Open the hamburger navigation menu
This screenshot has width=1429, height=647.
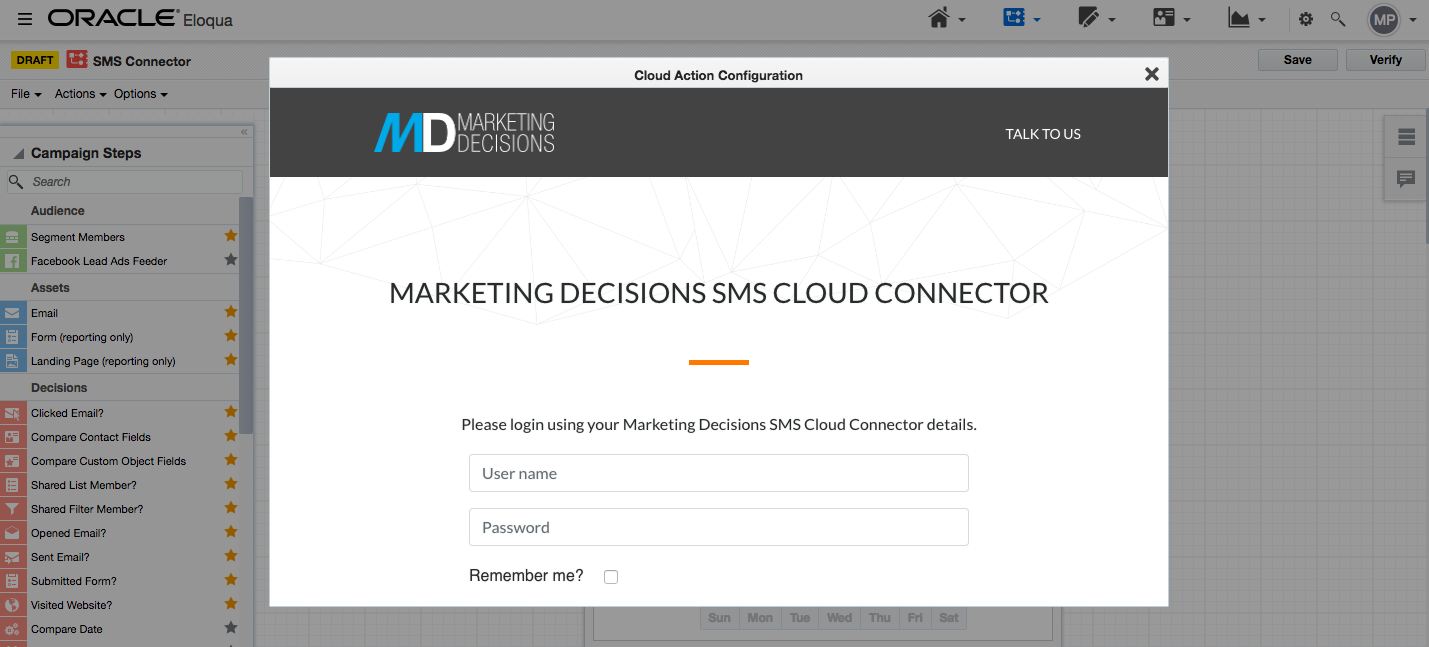(25, 19)
